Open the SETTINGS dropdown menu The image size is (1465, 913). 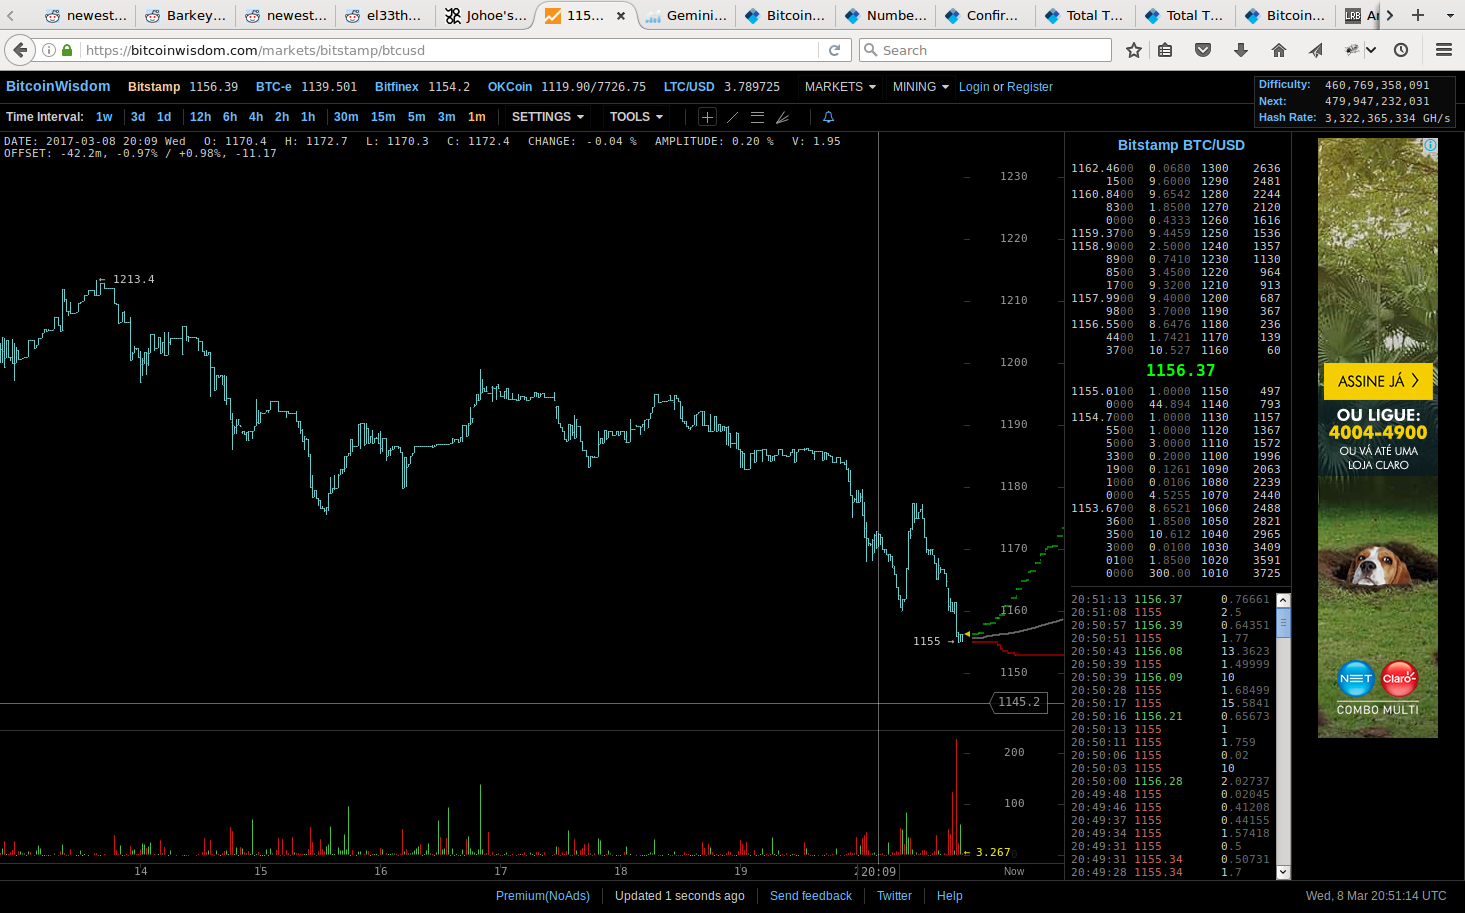coord(547,117)
